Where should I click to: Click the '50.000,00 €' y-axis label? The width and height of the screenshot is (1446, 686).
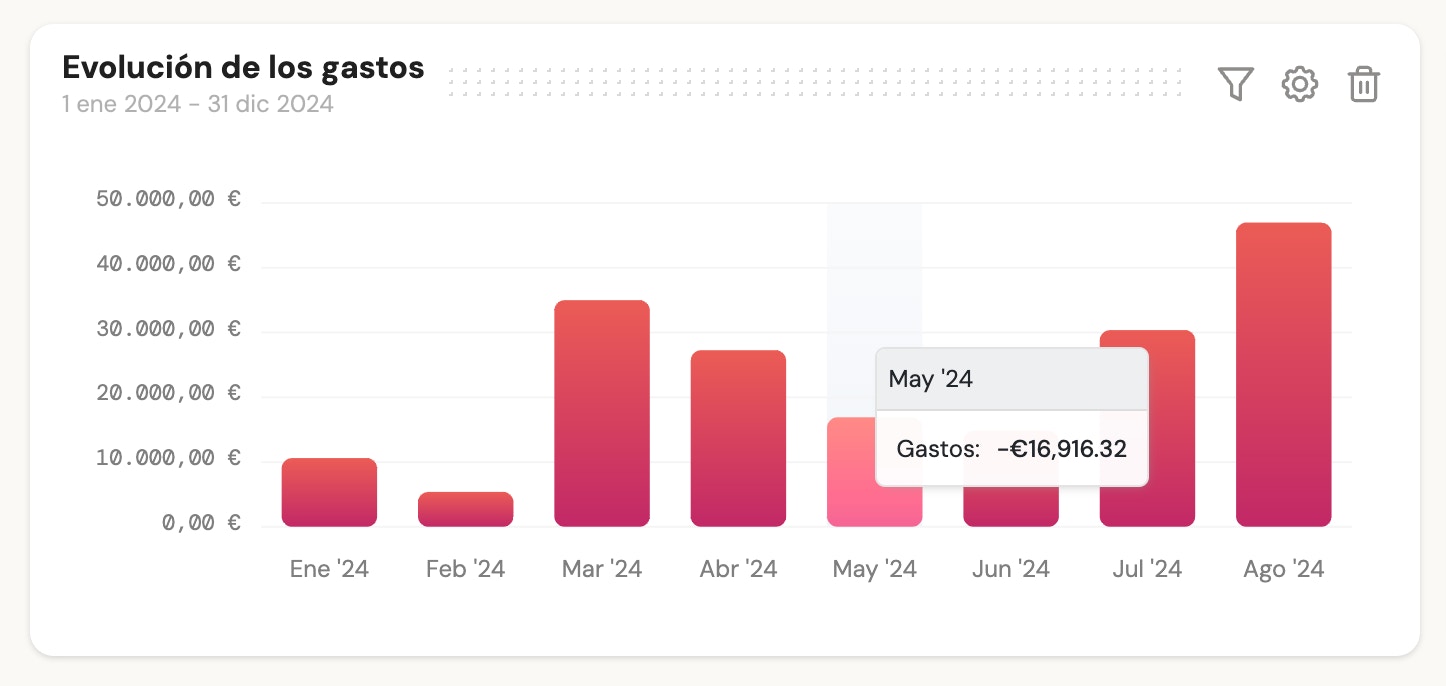168,199
